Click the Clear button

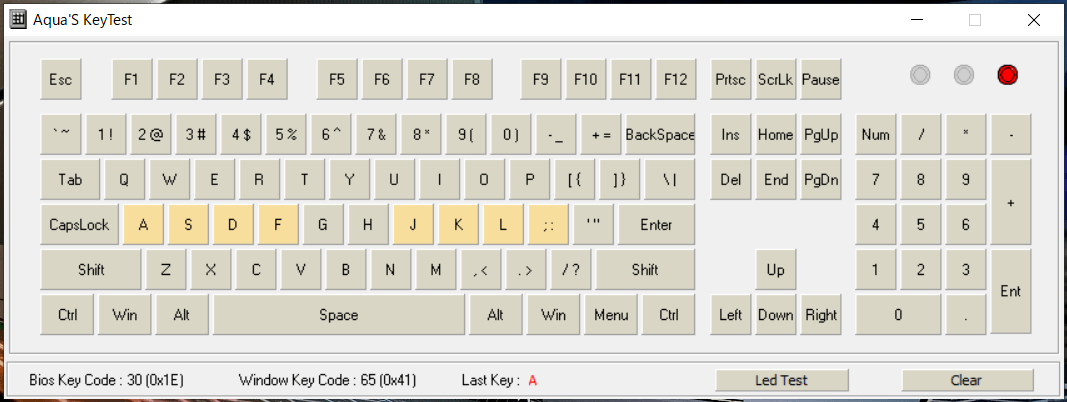(x=967, y=380)
